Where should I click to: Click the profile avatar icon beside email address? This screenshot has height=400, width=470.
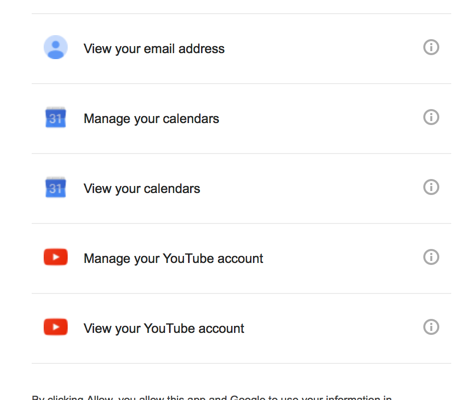[56, 47]
